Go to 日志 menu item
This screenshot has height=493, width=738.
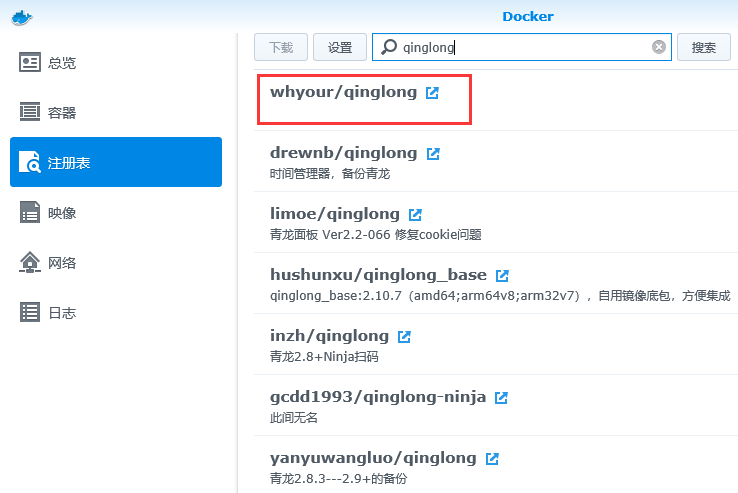click(116, 312)
